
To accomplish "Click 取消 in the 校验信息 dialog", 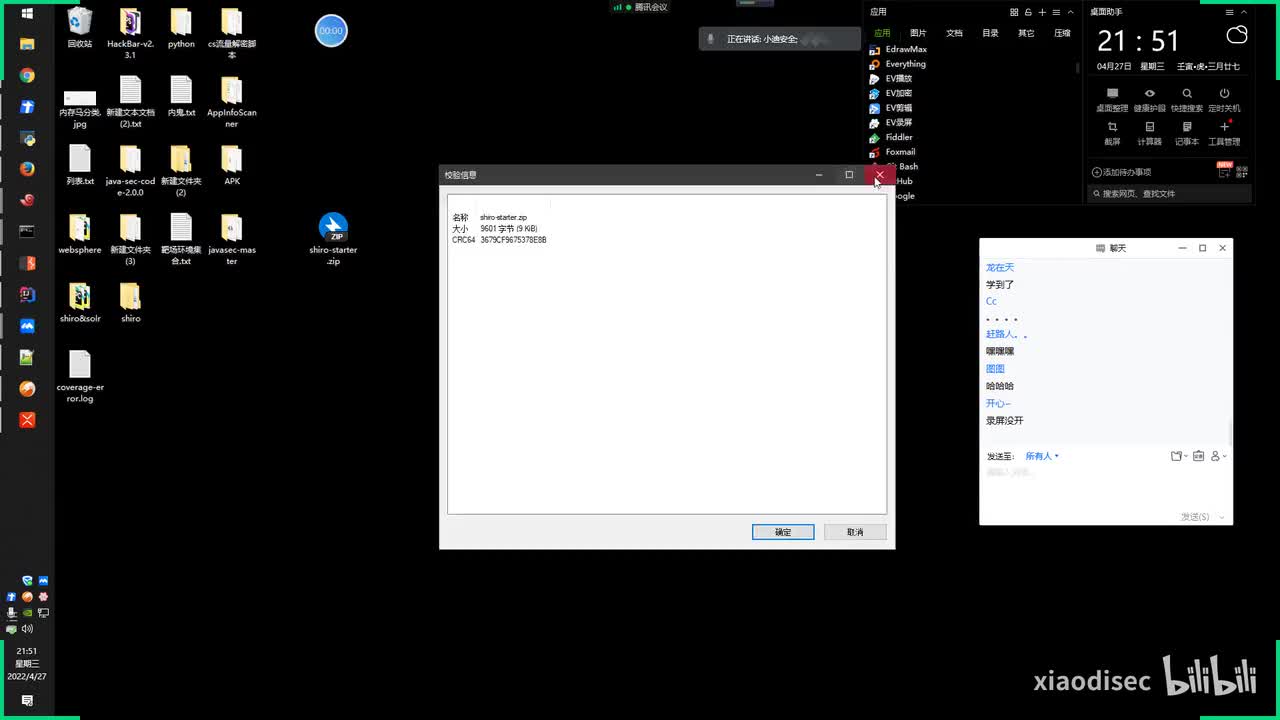I will (855, 532).
